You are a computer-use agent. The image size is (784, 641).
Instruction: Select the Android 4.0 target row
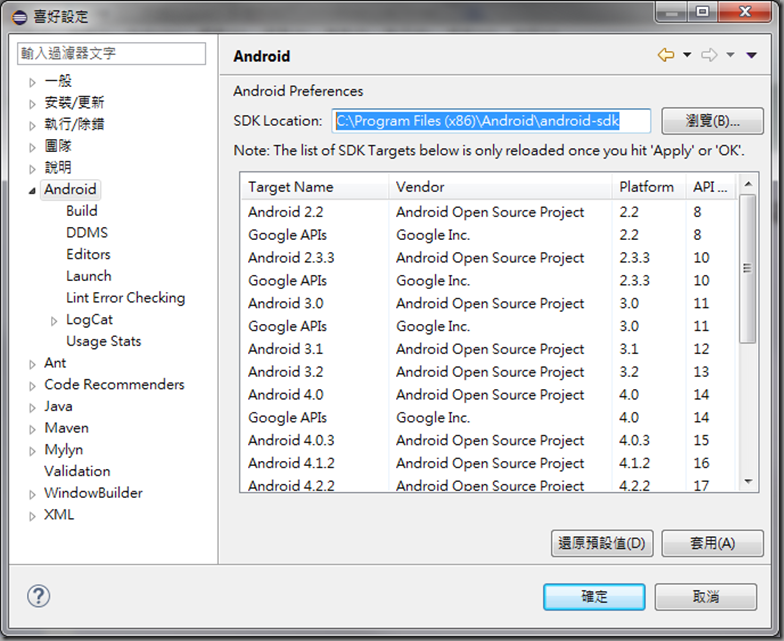tap(489, 394)
